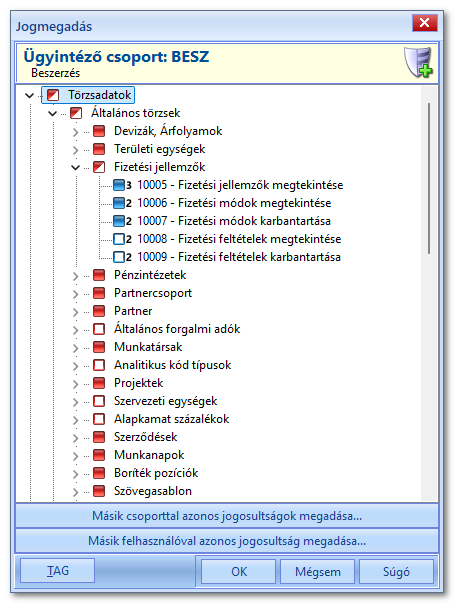Toggle permission 10007 blue checkbox
The height and width of the screenshot is (604, 455).
pos(119,221)
